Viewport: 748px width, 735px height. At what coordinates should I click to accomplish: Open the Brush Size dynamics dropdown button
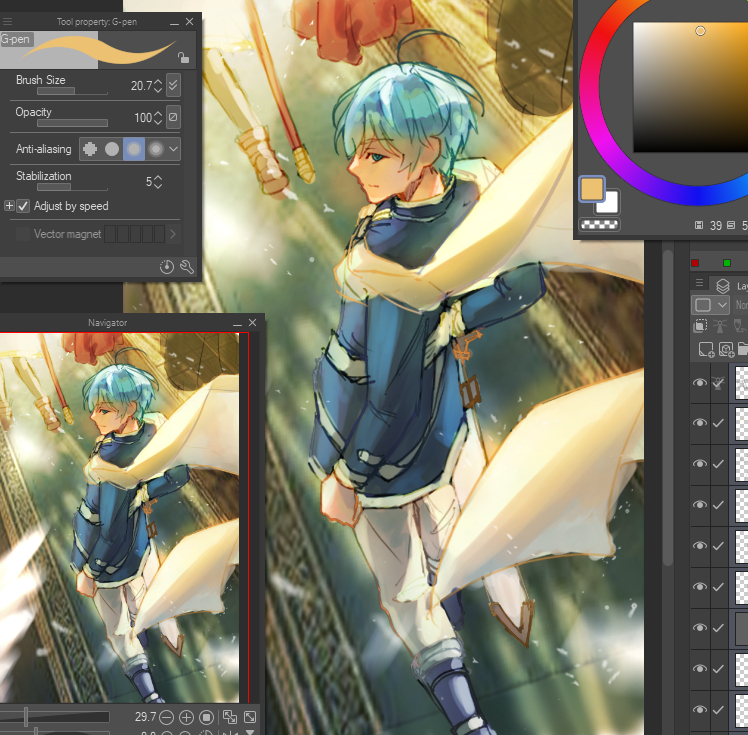[173, 85]
